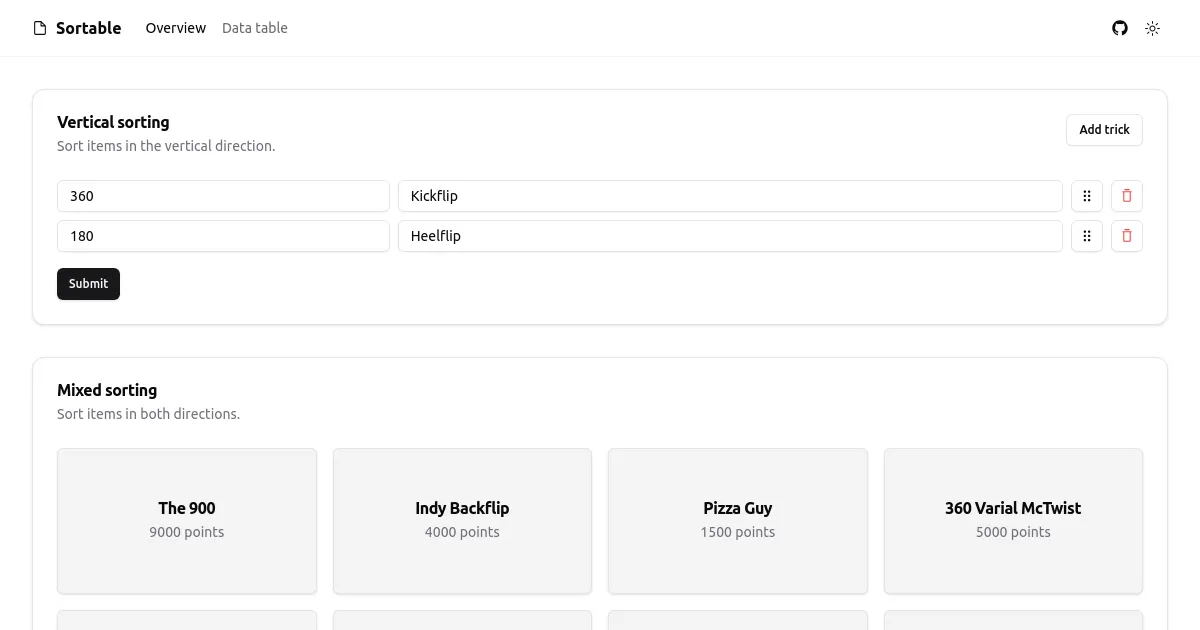The height and width of the screenshot is (630, 1200).
Task: Switch to the Data table tab
Action: pyautogui.click(x=254, y=28)
